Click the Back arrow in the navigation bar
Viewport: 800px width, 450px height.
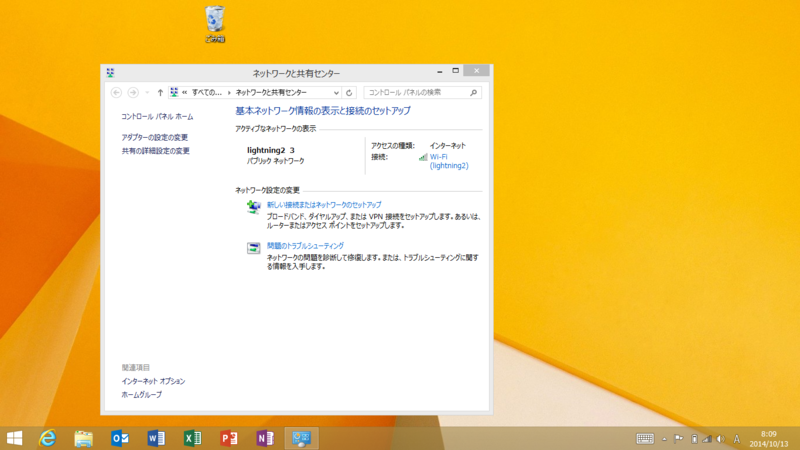[116, 92]
